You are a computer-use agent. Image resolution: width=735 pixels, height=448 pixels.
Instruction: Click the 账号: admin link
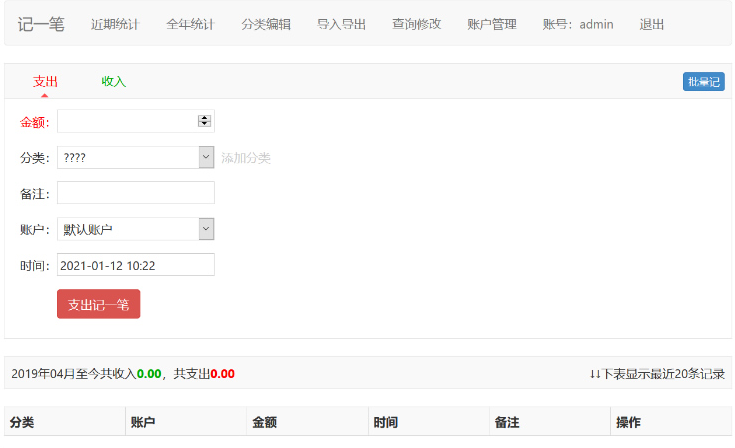point(578,24)
